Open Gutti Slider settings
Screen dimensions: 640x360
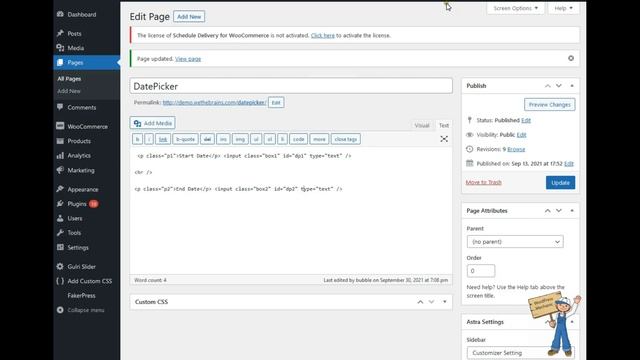click(x=81, y=267)
